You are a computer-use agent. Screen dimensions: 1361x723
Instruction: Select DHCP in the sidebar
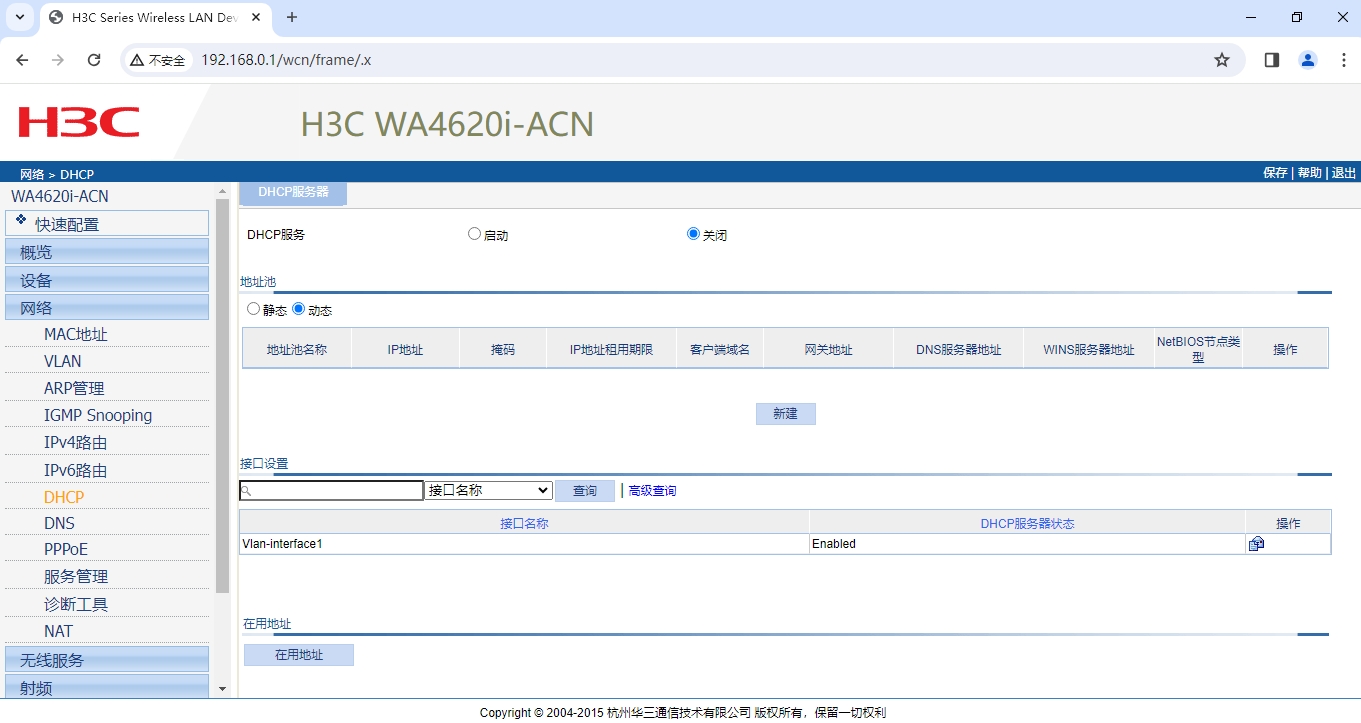[x=64, y=497]
